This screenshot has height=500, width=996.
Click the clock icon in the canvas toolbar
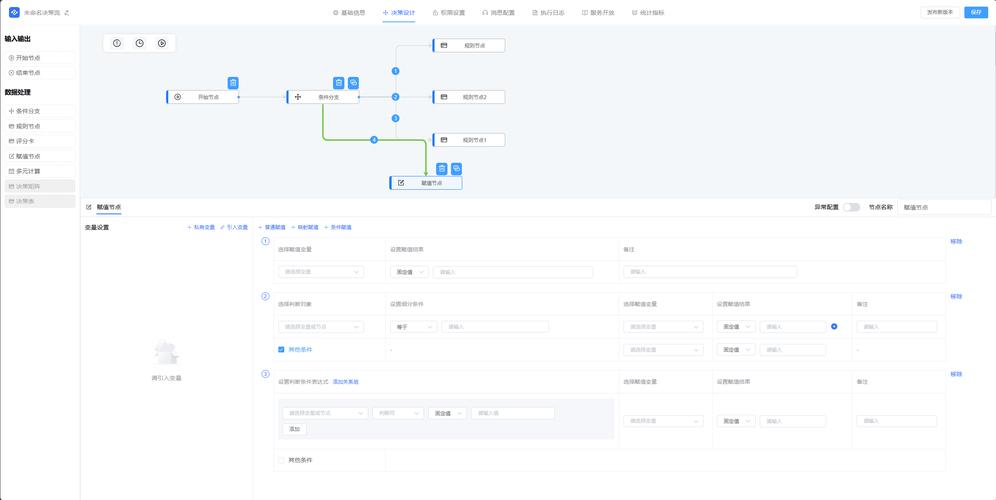[x=139, y=43]
